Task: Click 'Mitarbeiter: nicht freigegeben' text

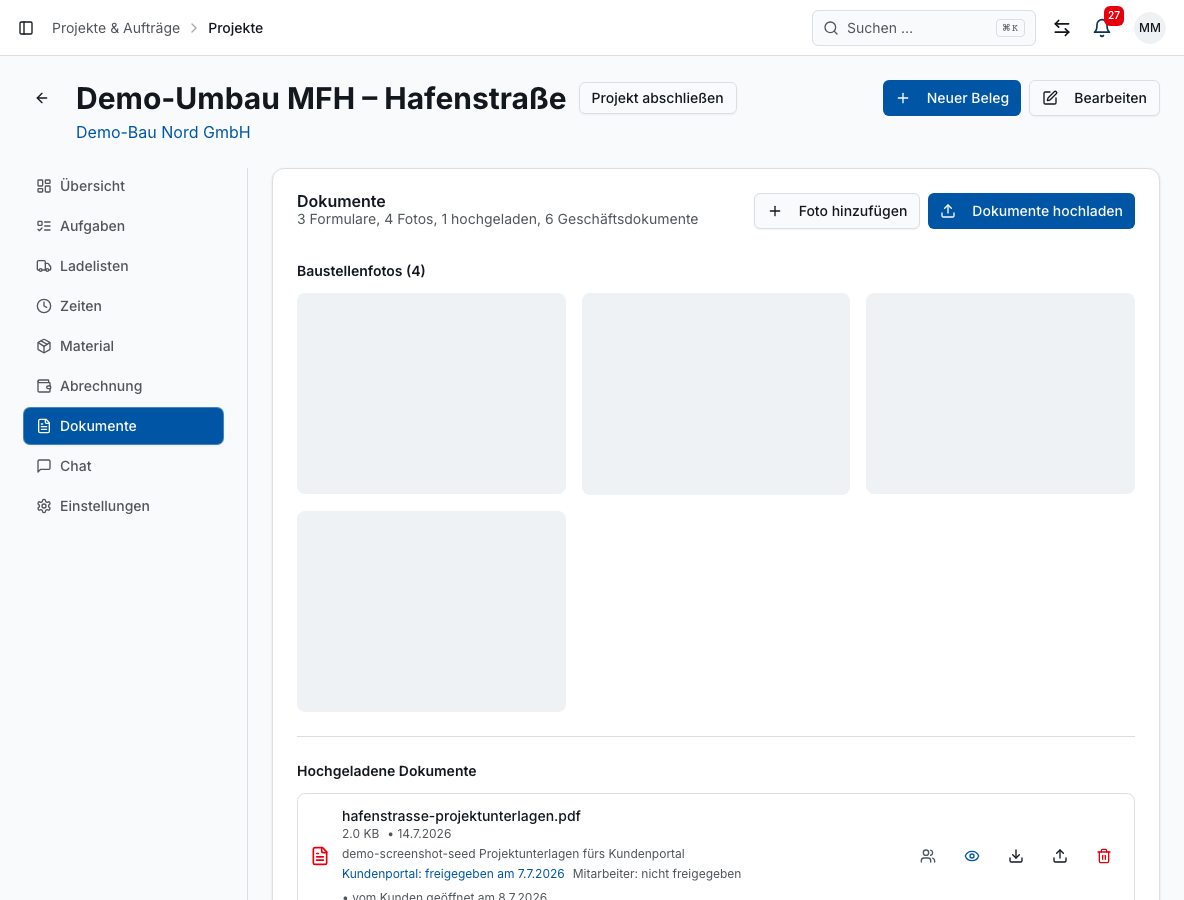Action: [657, 874]
